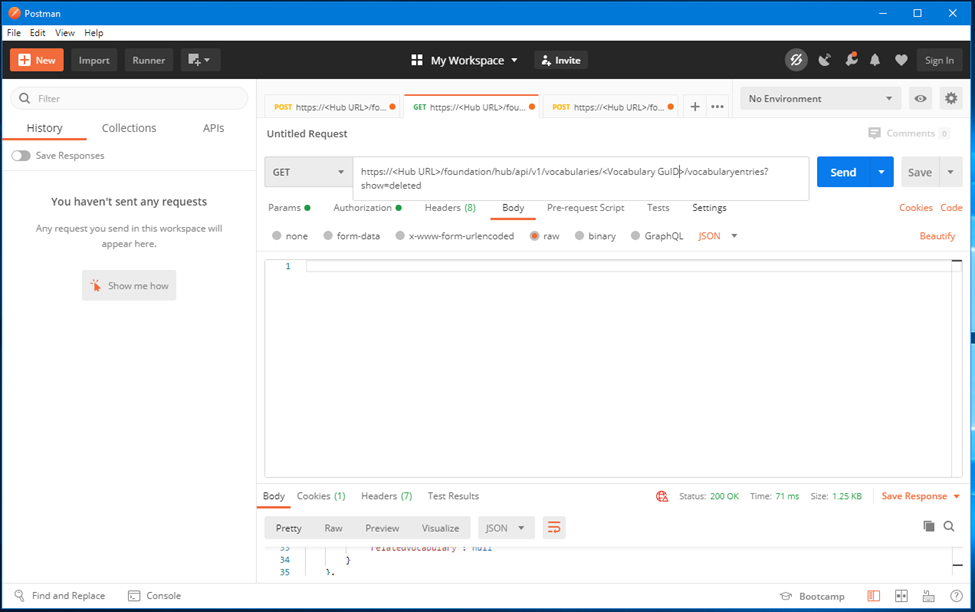Open the Headers request tab
The width and height of the screenshot is (975, 612).
pos(449,208)
